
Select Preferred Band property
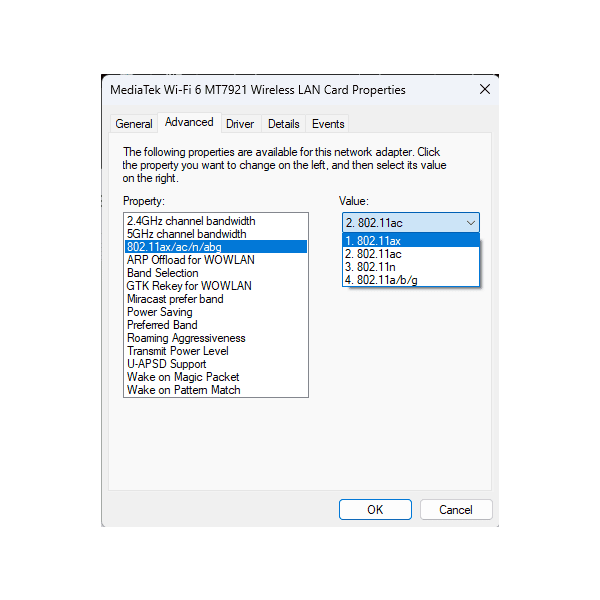[216, 325]
